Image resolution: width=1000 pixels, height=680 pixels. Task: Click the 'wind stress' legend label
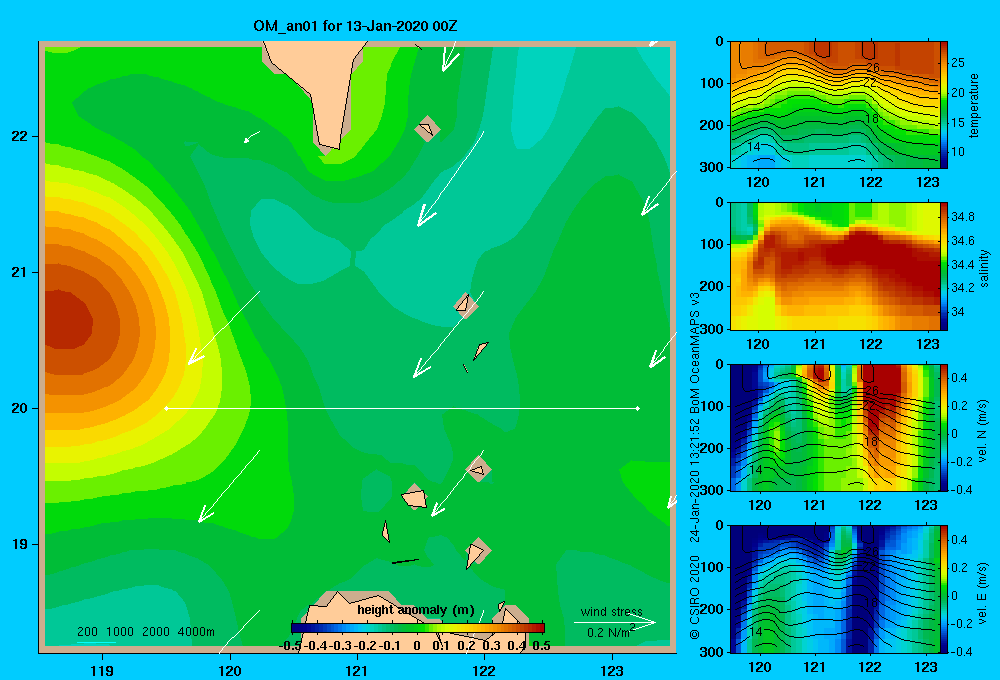612,612
